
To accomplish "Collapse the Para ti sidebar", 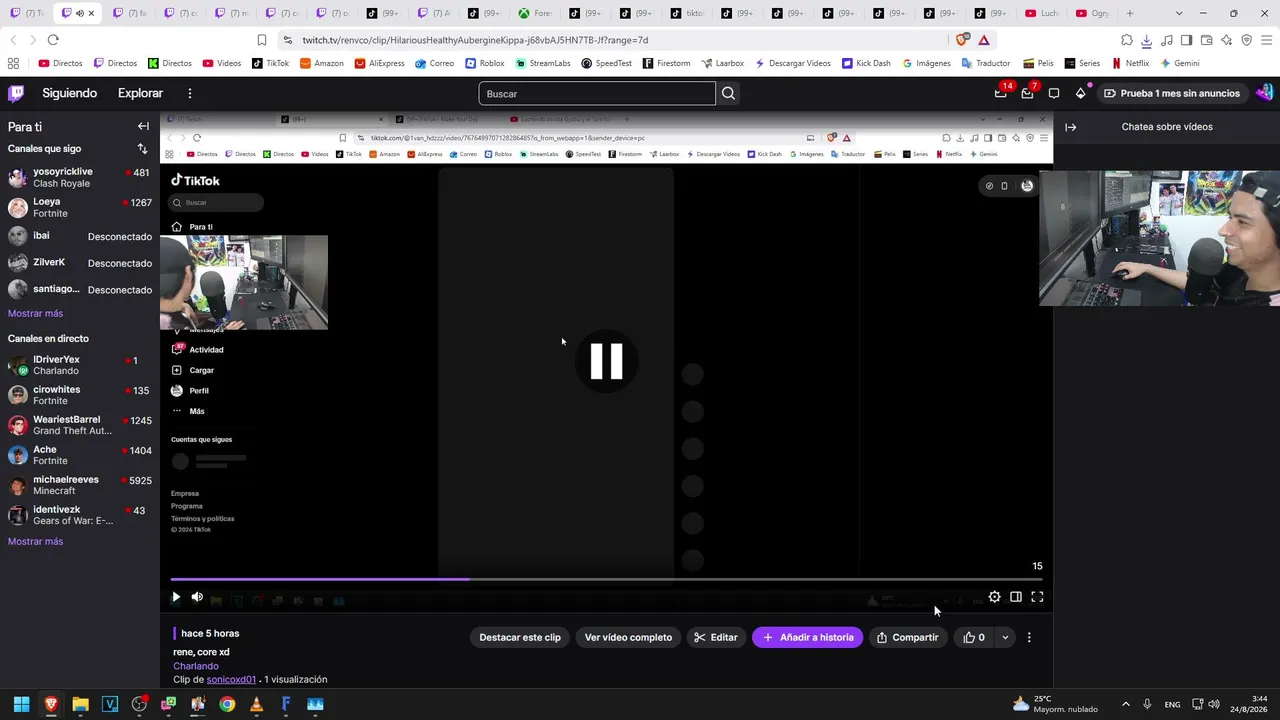I will click(x=143, y=127).
